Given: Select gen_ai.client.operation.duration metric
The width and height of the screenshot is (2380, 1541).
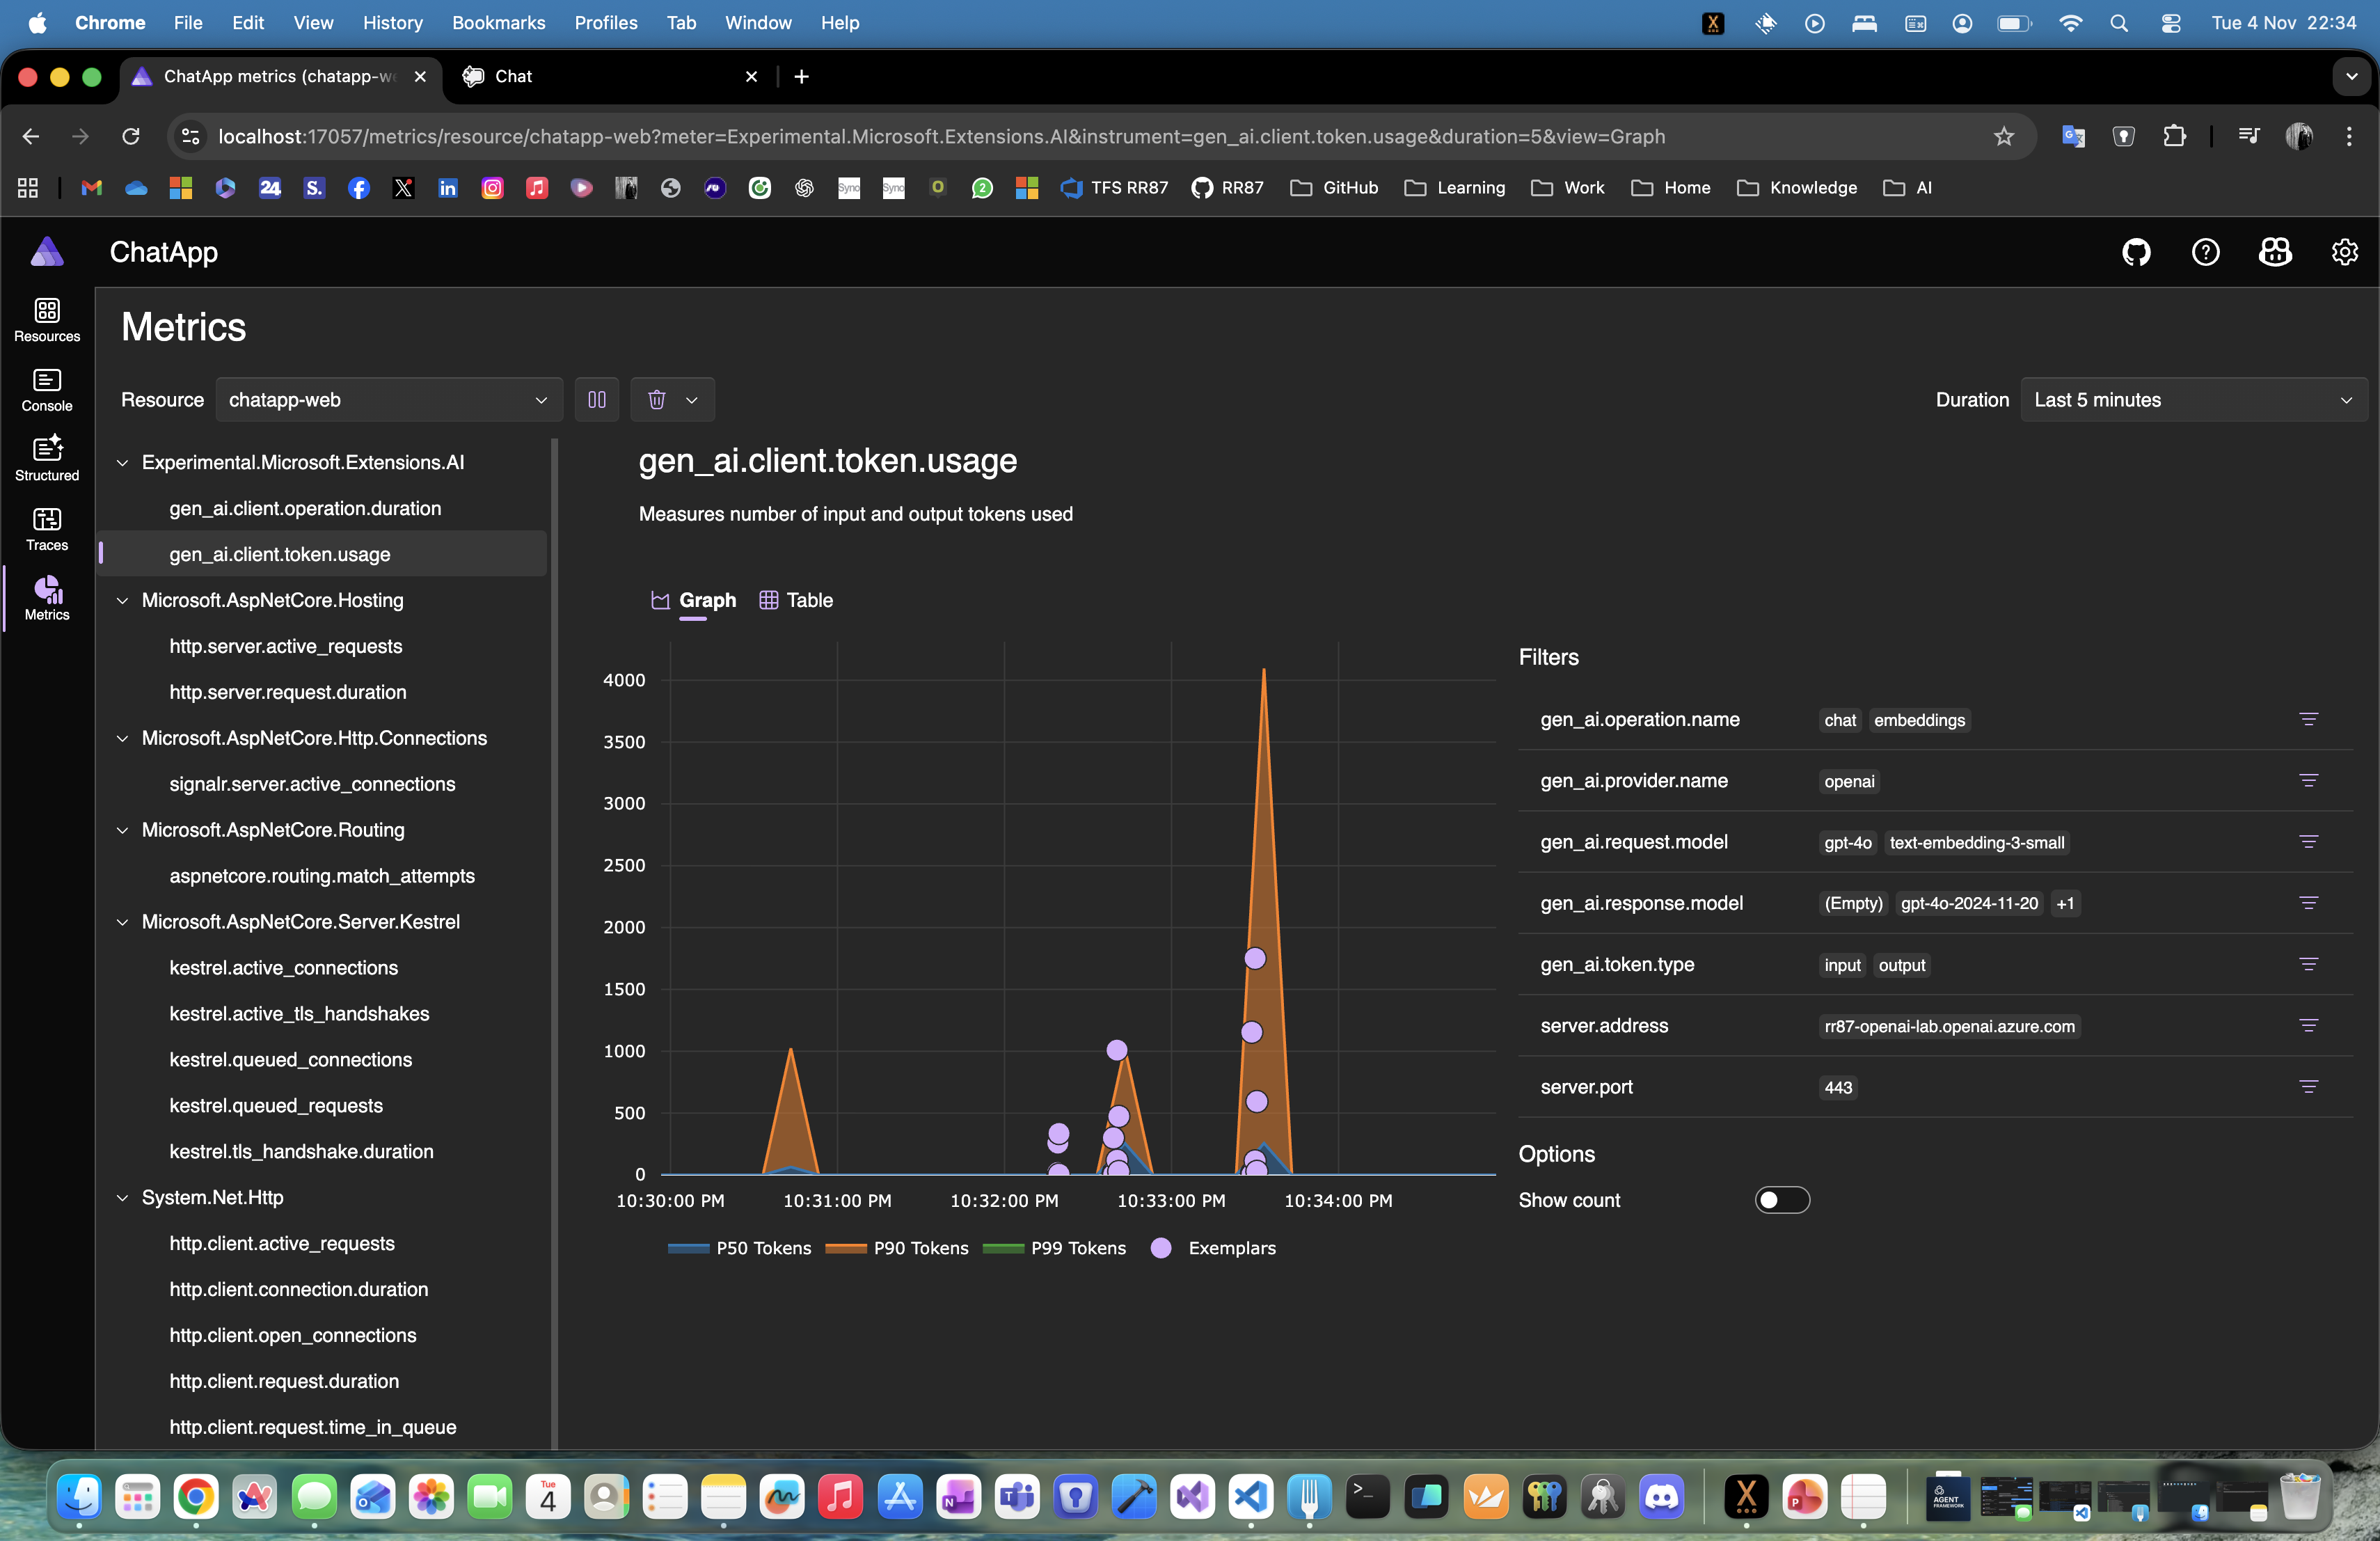Looking at the screenshot, I should click(x=305, y=508).
